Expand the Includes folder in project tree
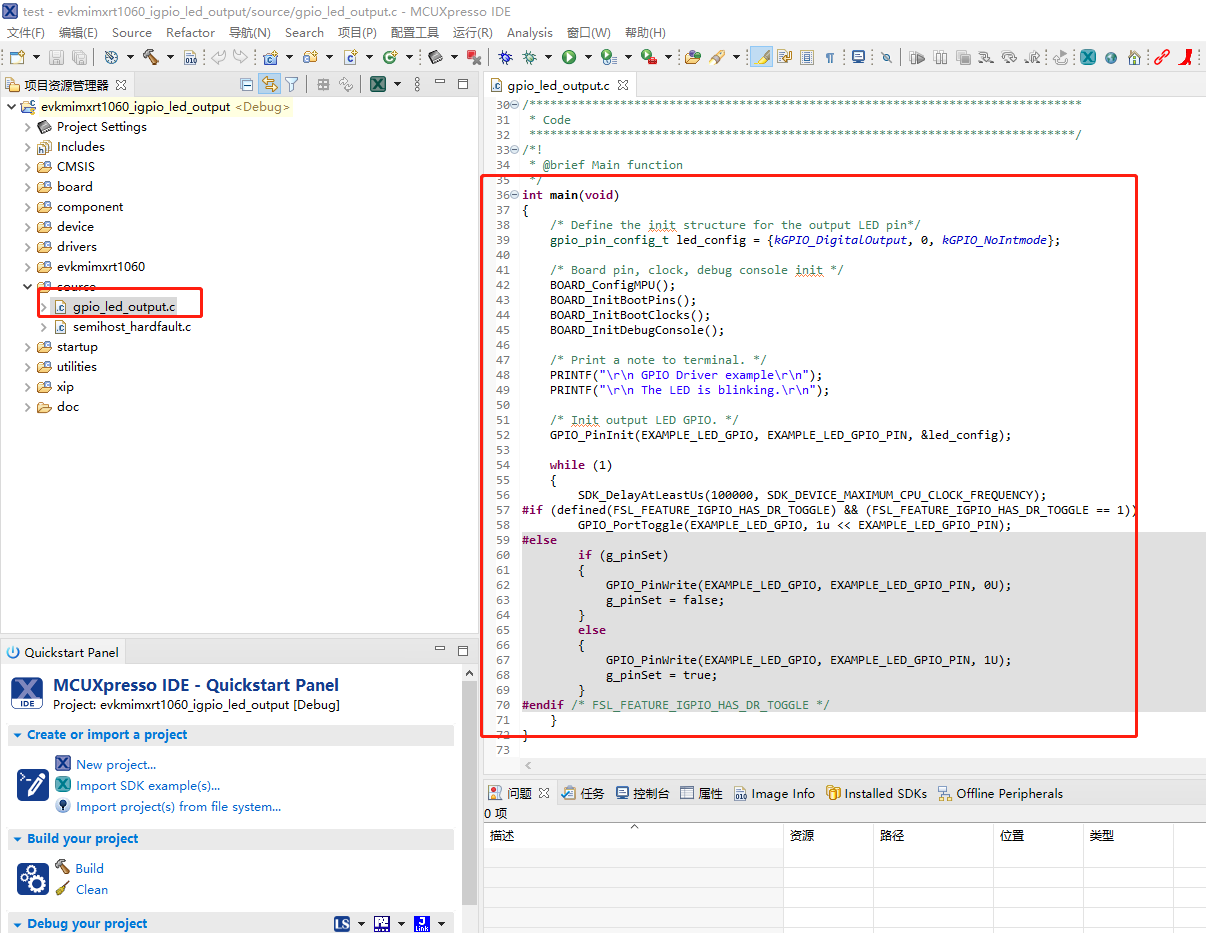1206x933 pixels. coord(28,147)
